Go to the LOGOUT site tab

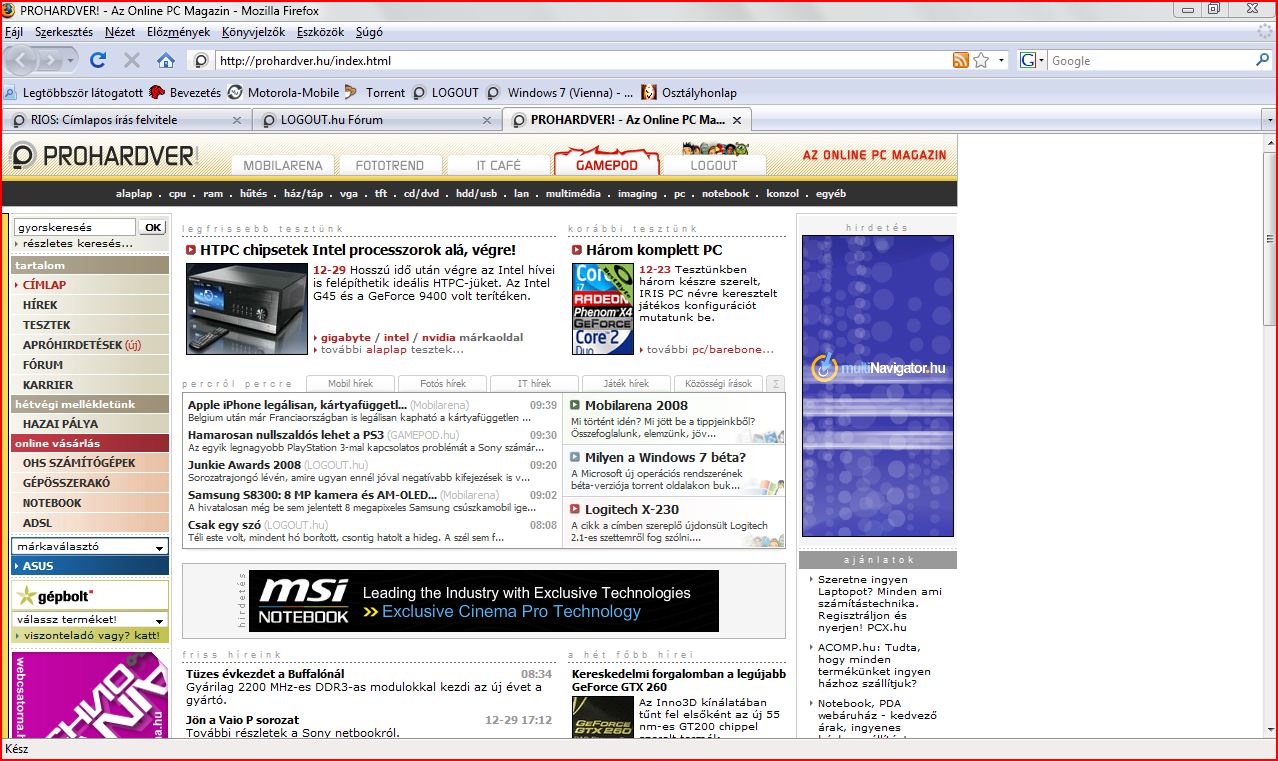(714, 165)
